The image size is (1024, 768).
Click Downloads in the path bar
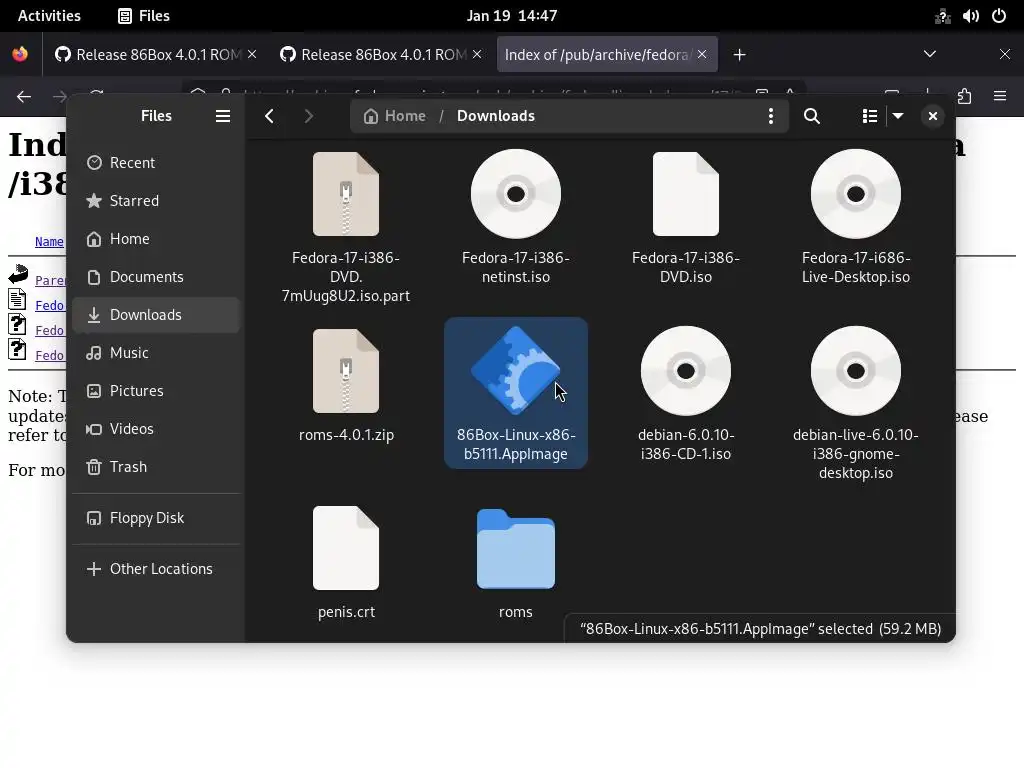[x=496, y=116]
